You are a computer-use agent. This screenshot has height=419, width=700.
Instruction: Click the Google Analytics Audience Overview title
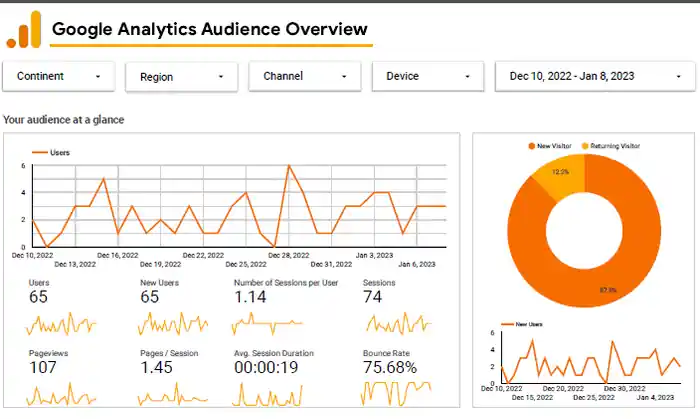(210, 29)
